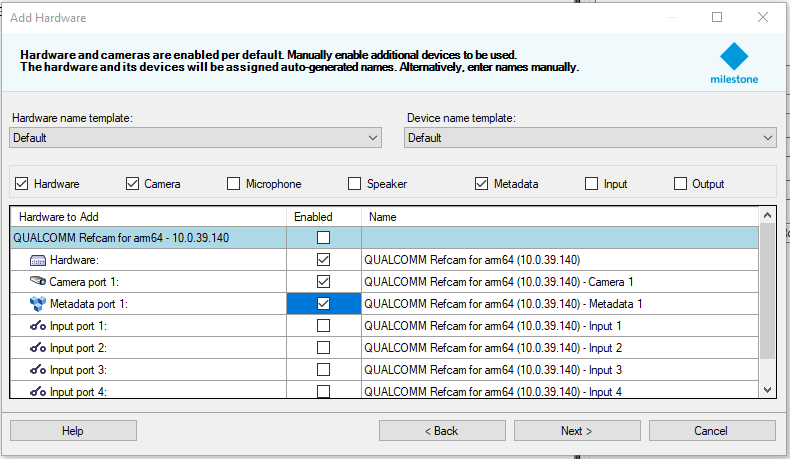790x459 pixels.
Task: Click the Metadata port 1 cube icon
Action: click(x=38, y=304)
